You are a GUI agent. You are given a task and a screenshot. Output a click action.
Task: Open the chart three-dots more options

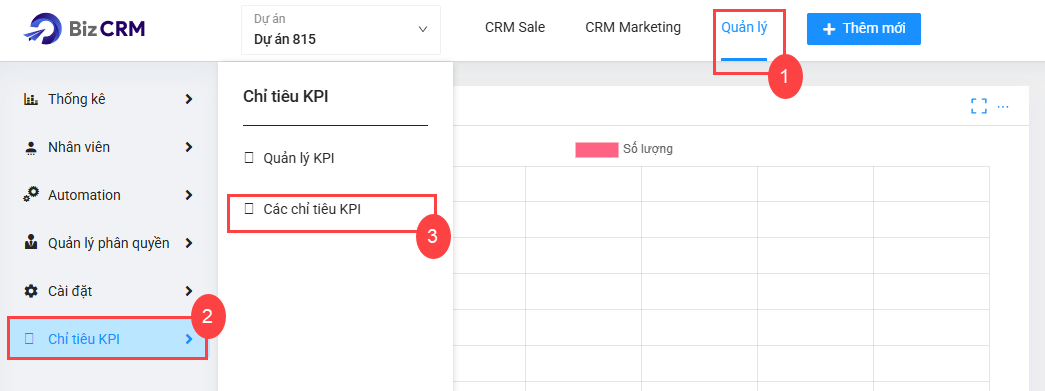click(1003, 106)
